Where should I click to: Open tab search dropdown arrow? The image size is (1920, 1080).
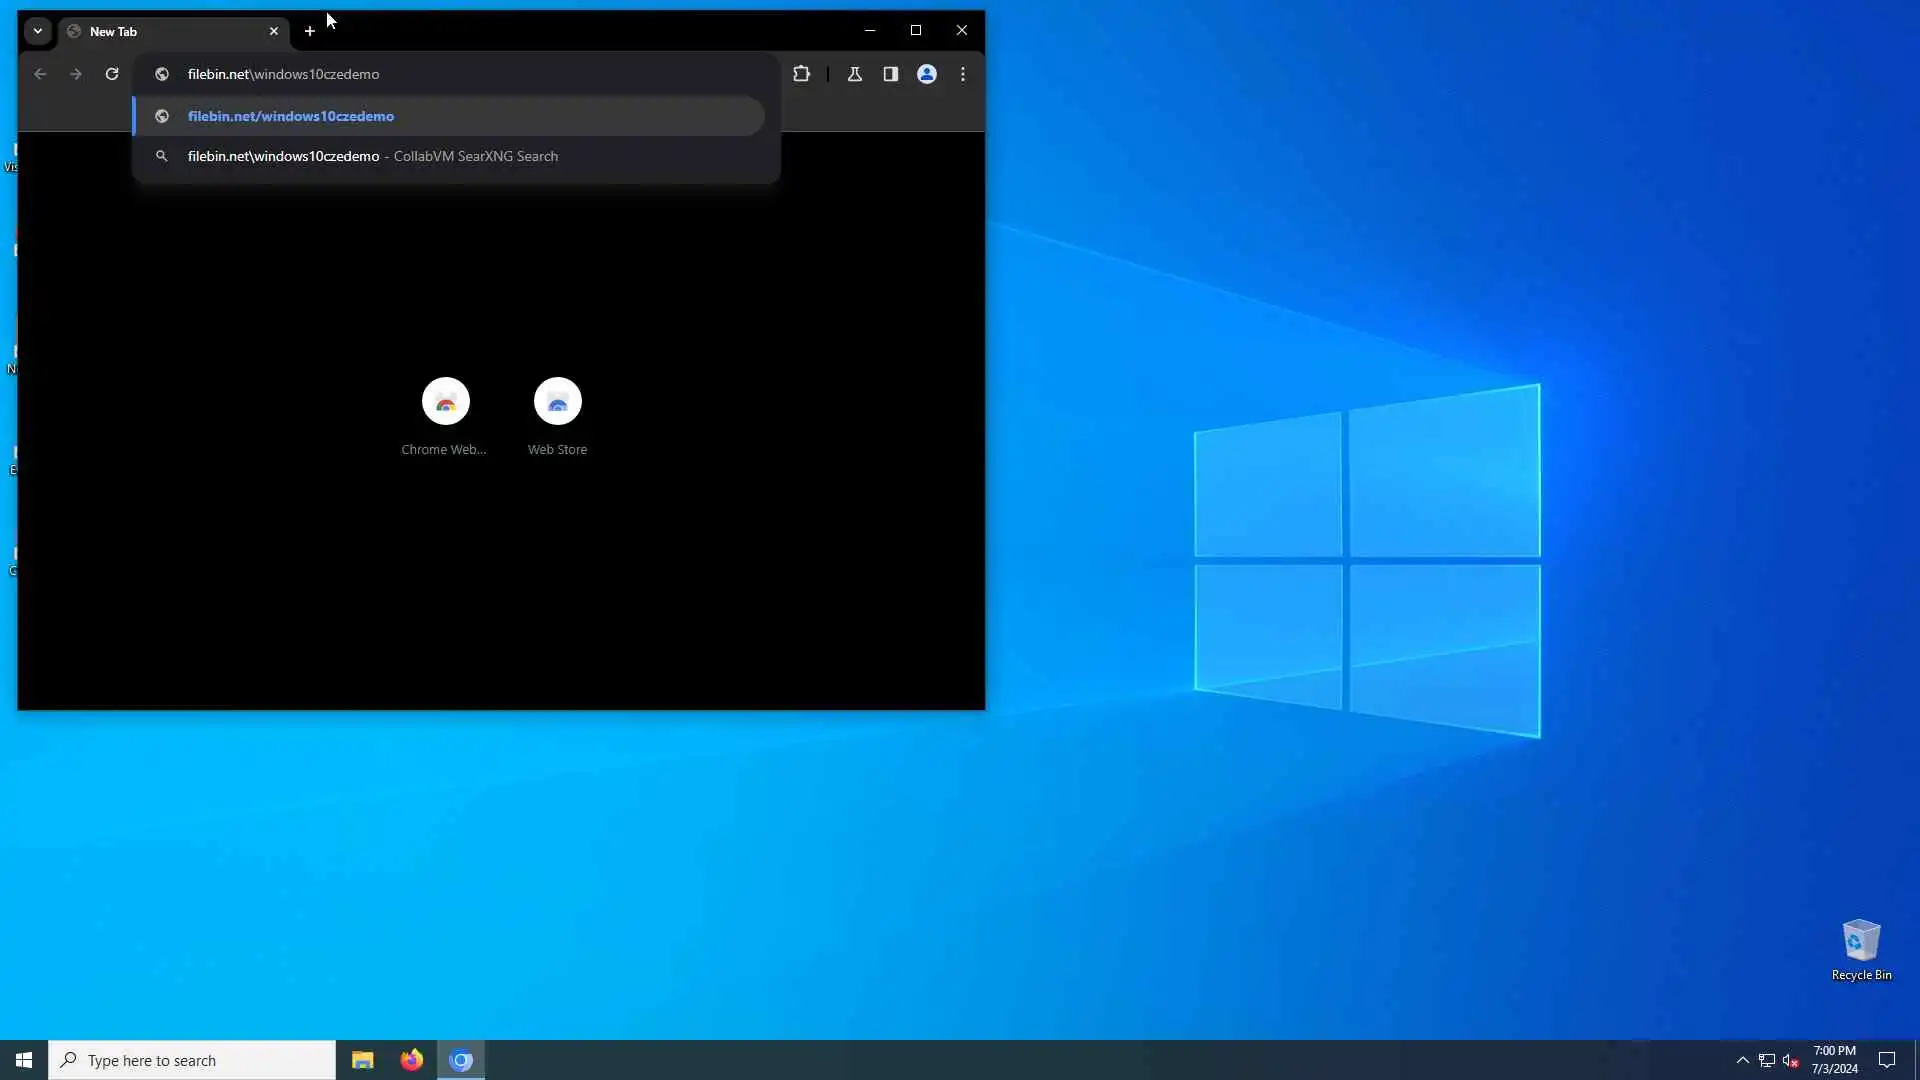38,31
